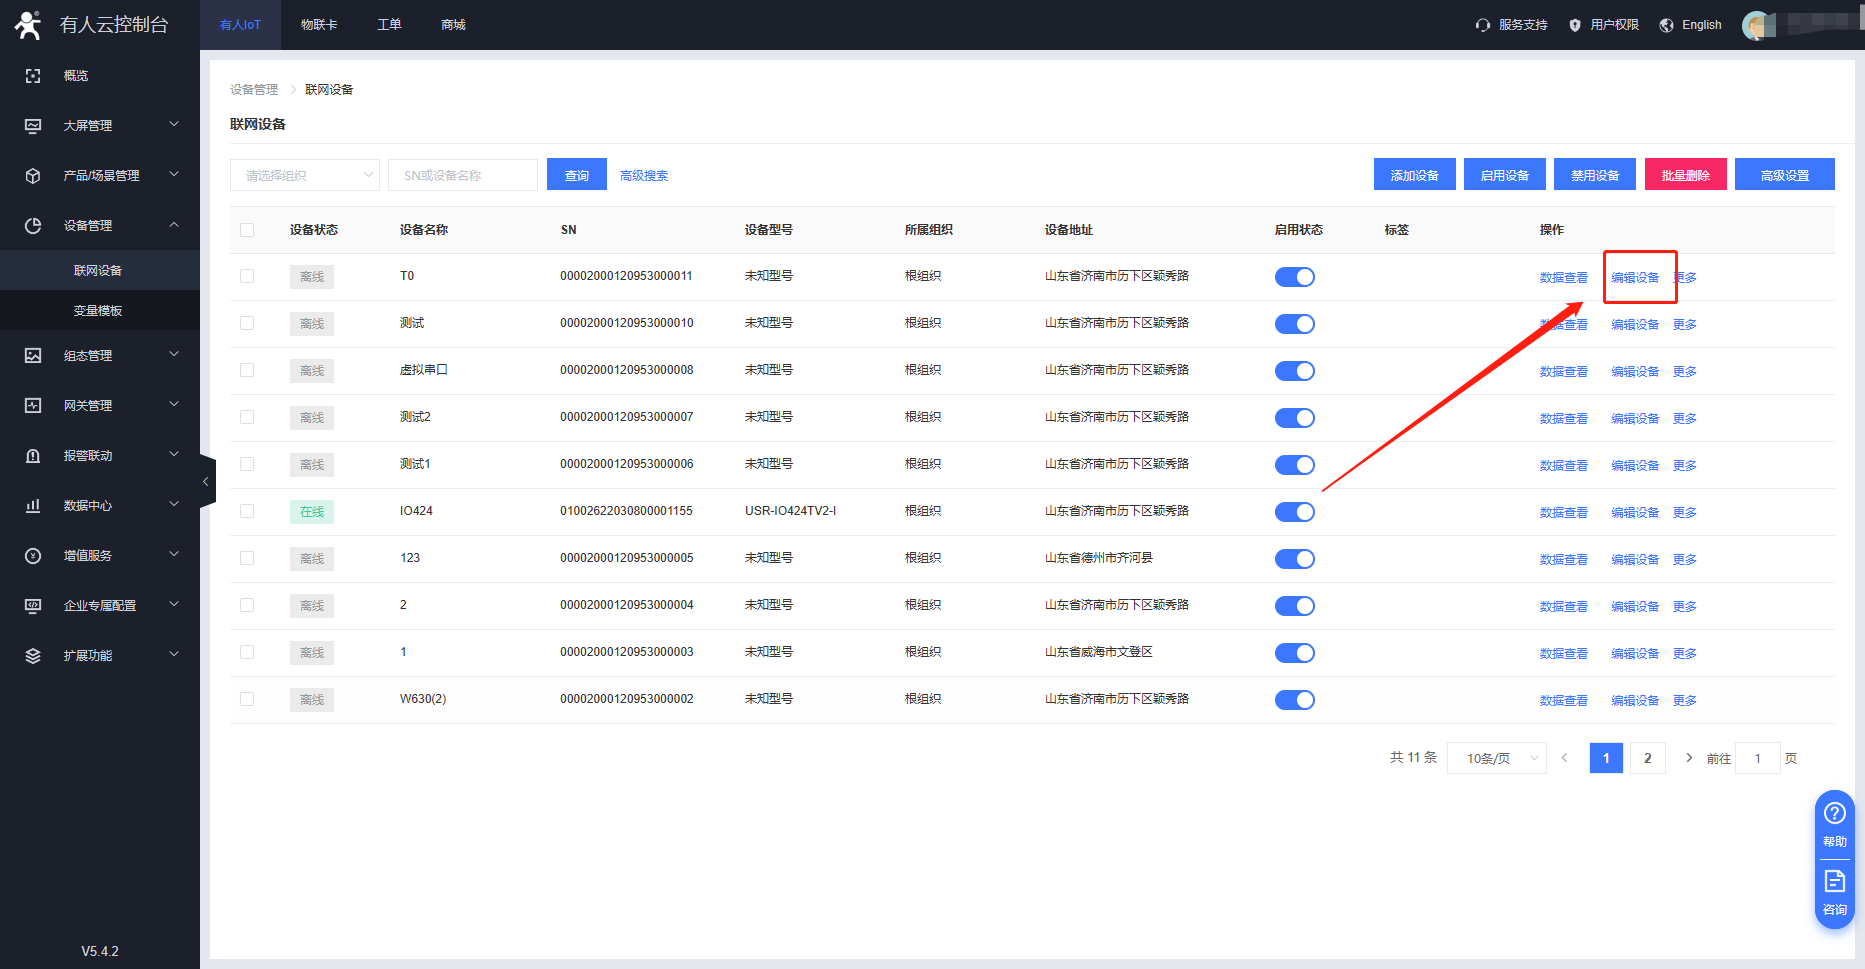Click the 数据中心 bar chart icon
The height and width of the screenshot is (969, 1865).
(33, 506)
